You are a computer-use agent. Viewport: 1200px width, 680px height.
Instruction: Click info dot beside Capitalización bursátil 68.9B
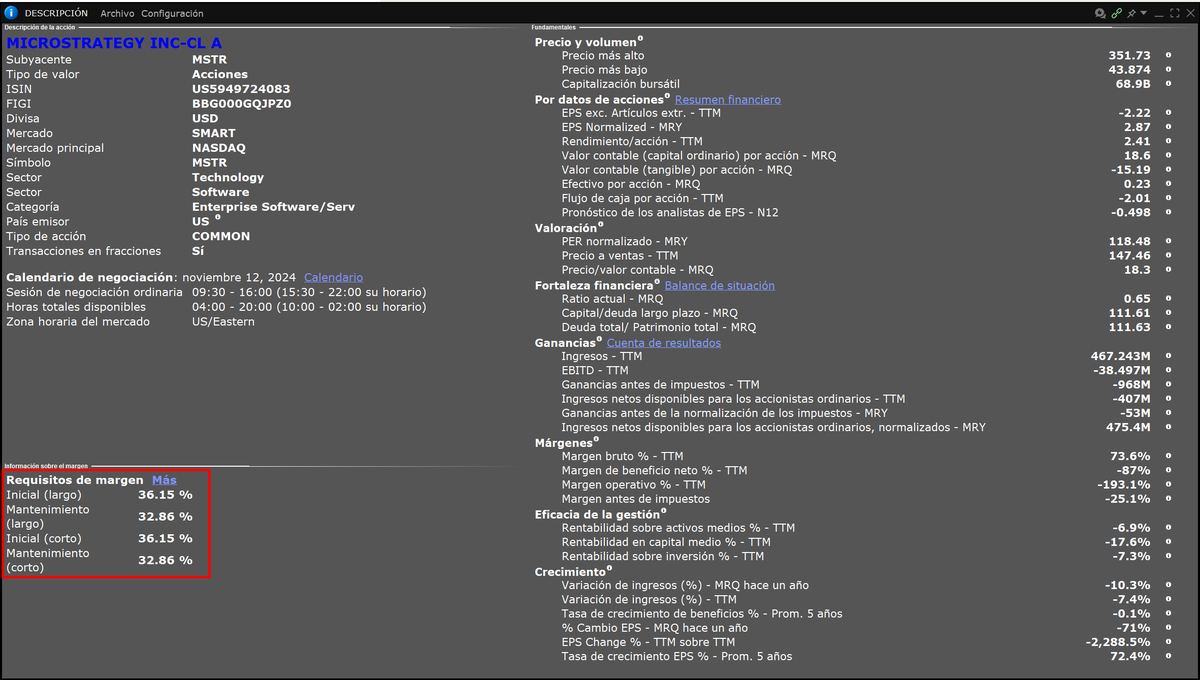(x=1167, y=84)
